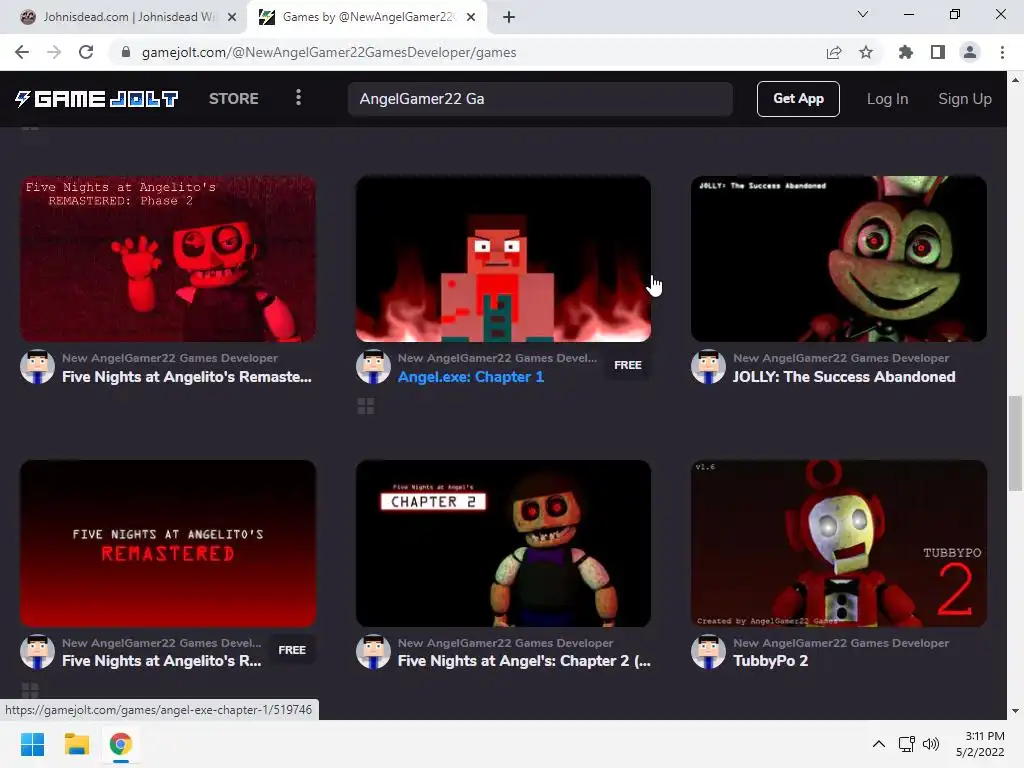Open the Extensions puzzle icon
Viewport: 1024px width, 768px height.
906,52
